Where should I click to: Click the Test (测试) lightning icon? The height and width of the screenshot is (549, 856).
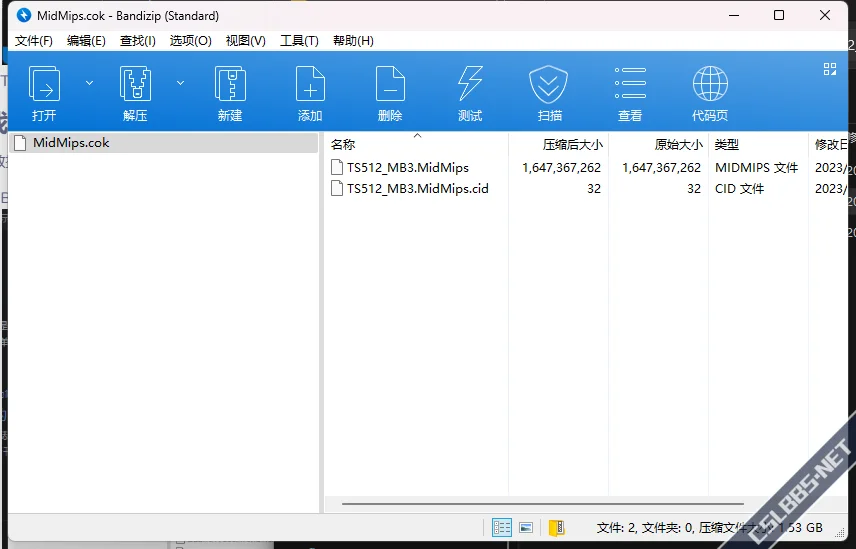point(470,84)
